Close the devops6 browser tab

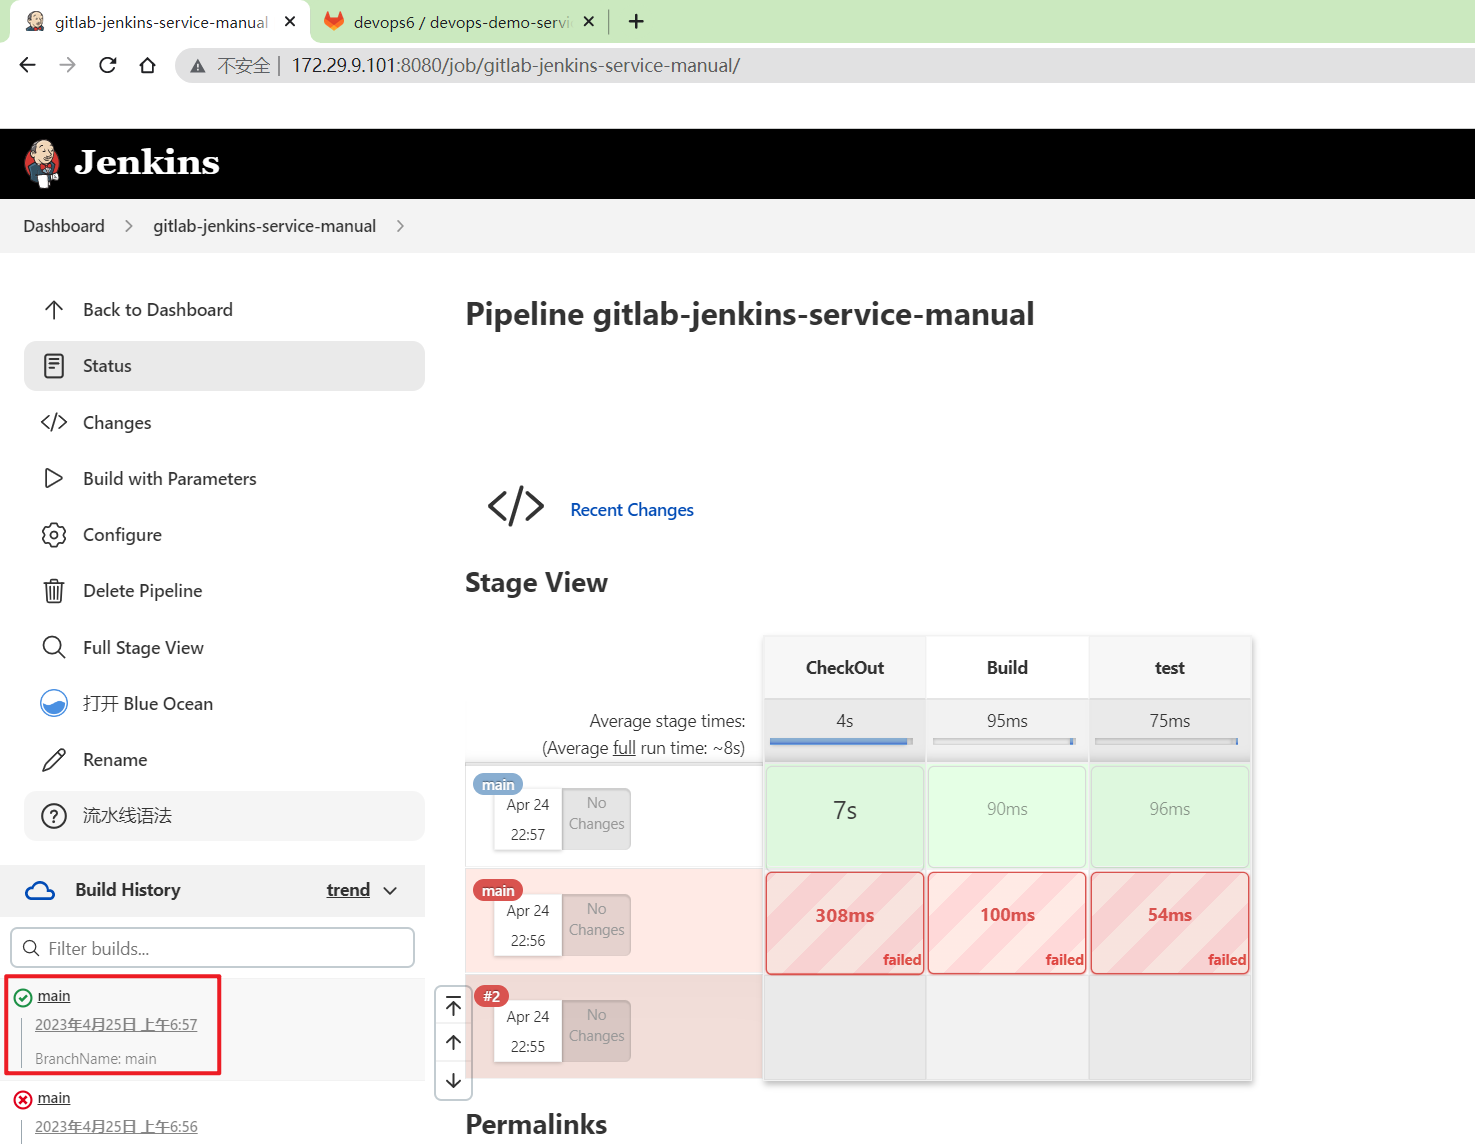click(x=589, y=21)
